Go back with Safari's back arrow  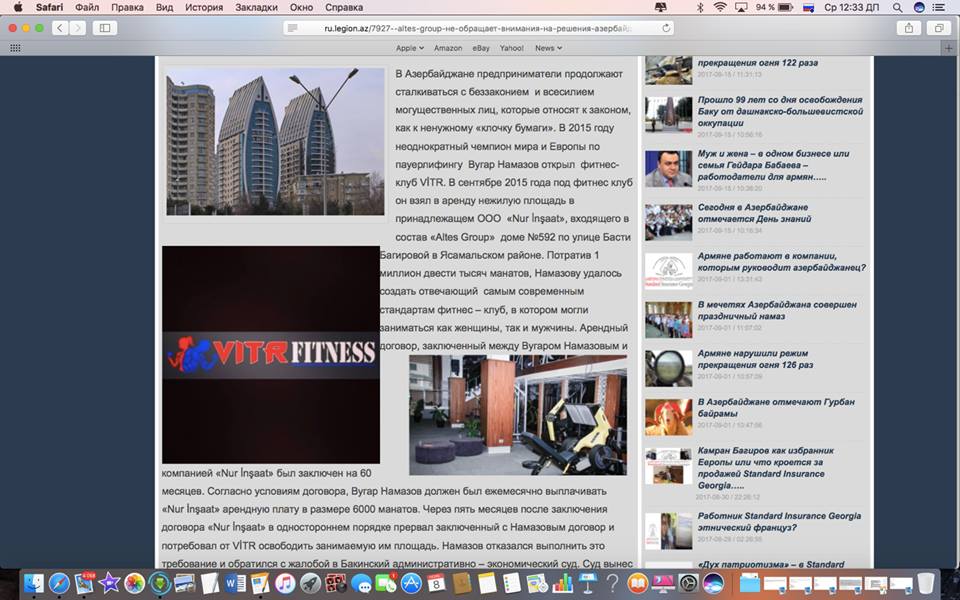(x=60, y=28)
